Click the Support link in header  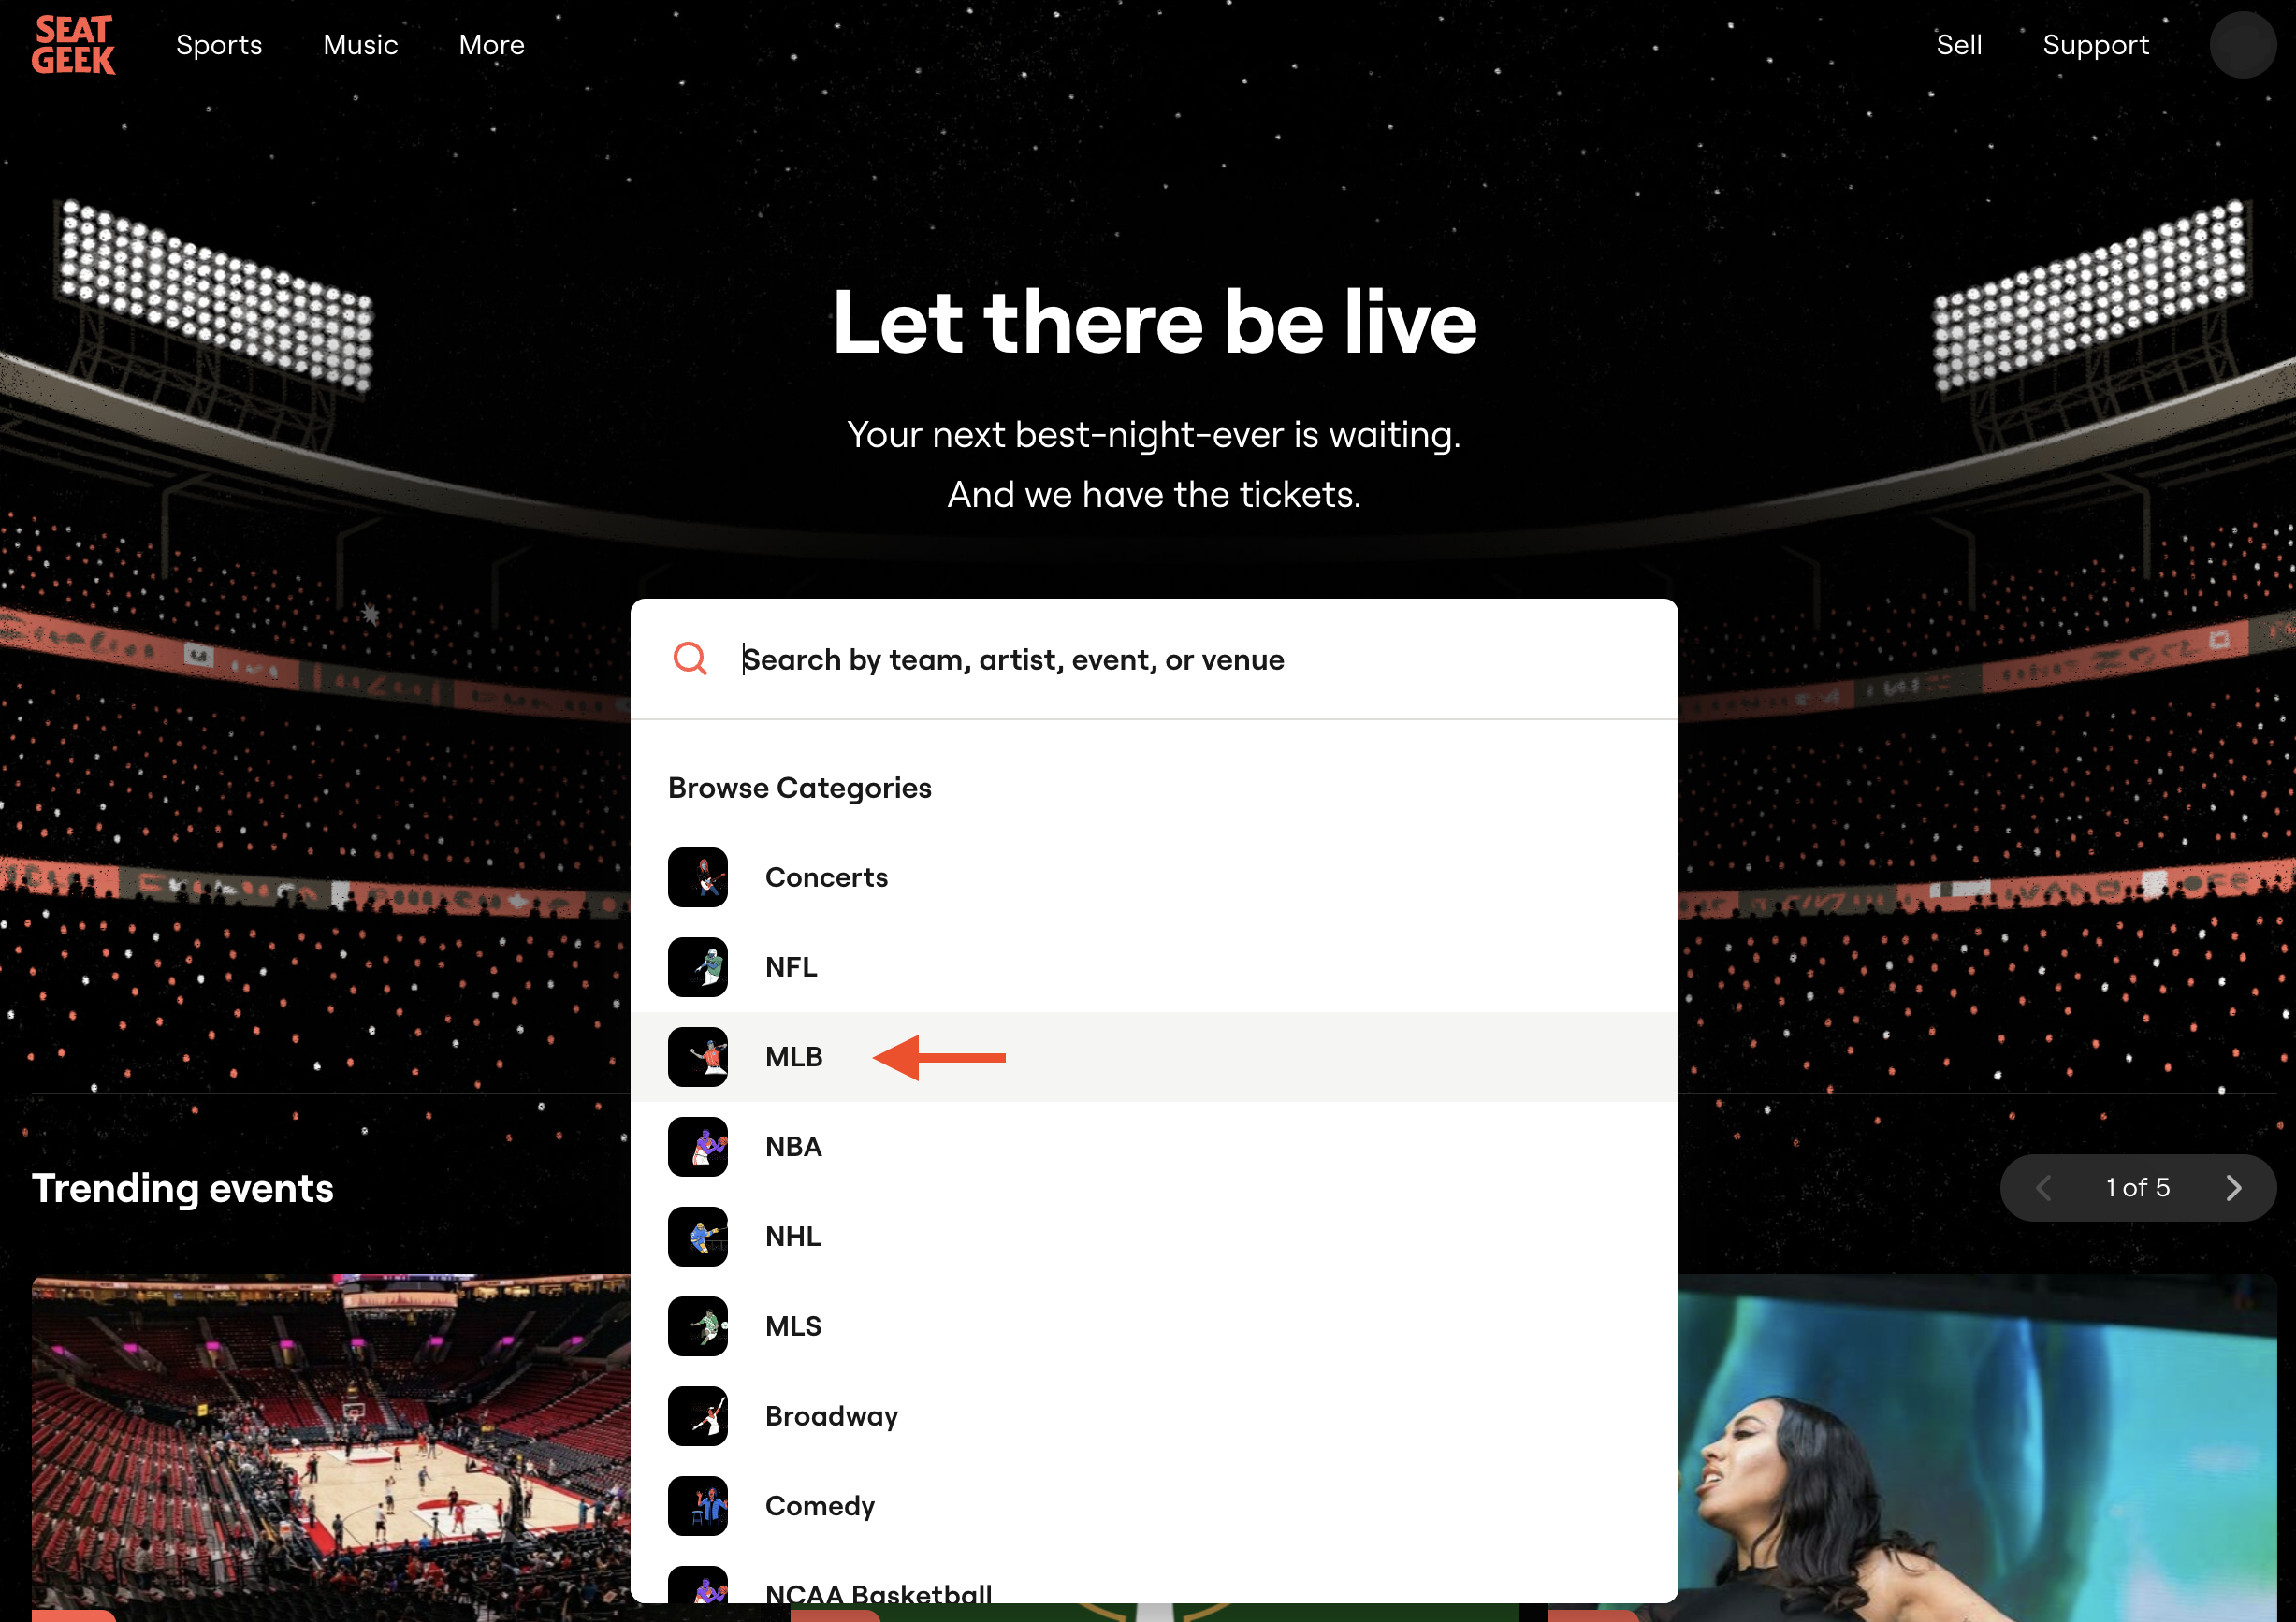click(2094, 46)
